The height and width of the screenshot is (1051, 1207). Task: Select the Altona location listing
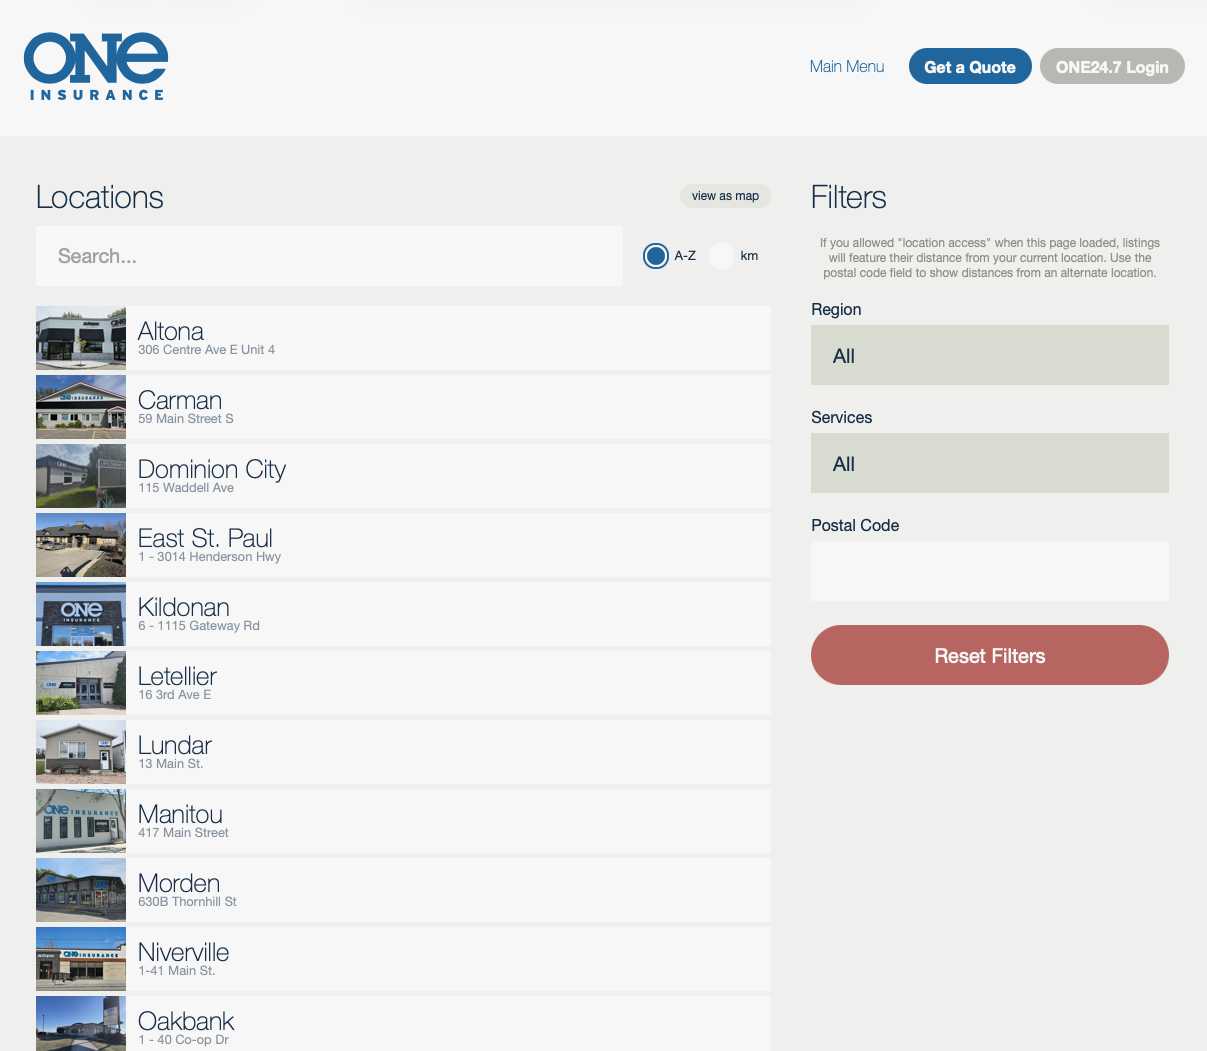pyautogui.click(x=400, y=337)
